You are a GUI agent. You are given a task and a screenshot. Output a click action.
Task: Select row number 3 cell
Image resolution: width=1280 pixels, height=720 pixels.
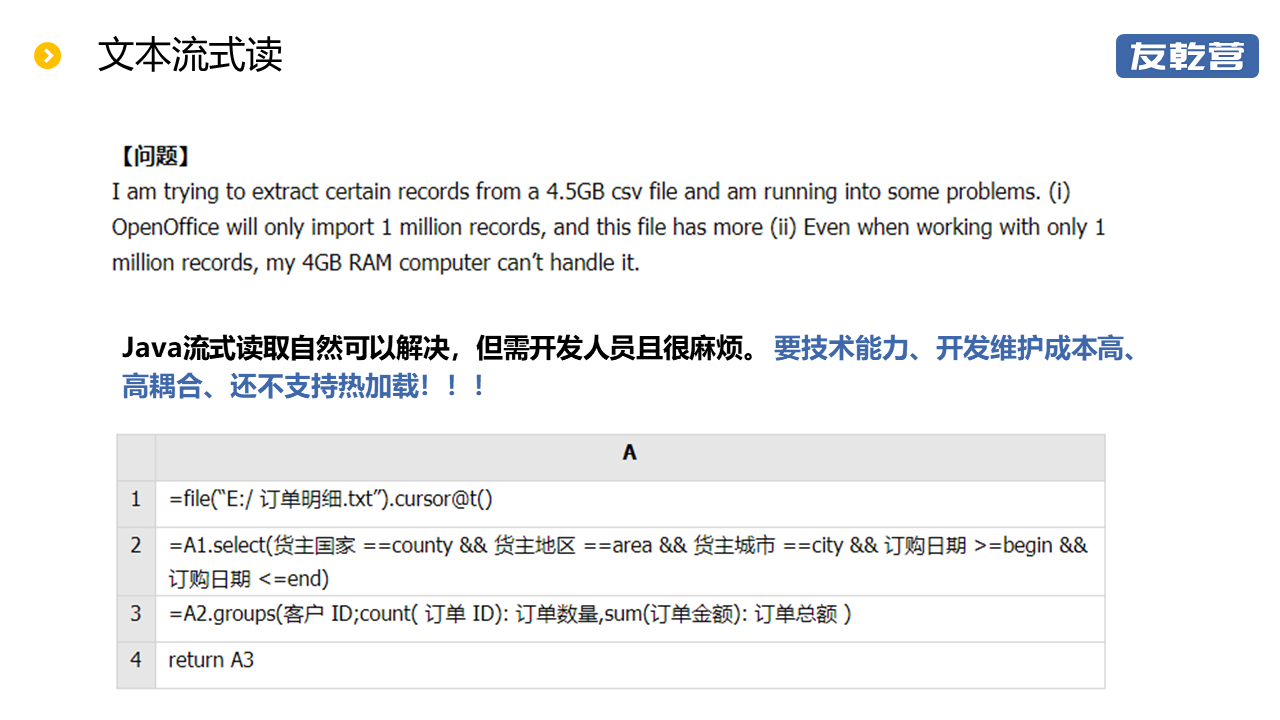(x=136, y=618)
